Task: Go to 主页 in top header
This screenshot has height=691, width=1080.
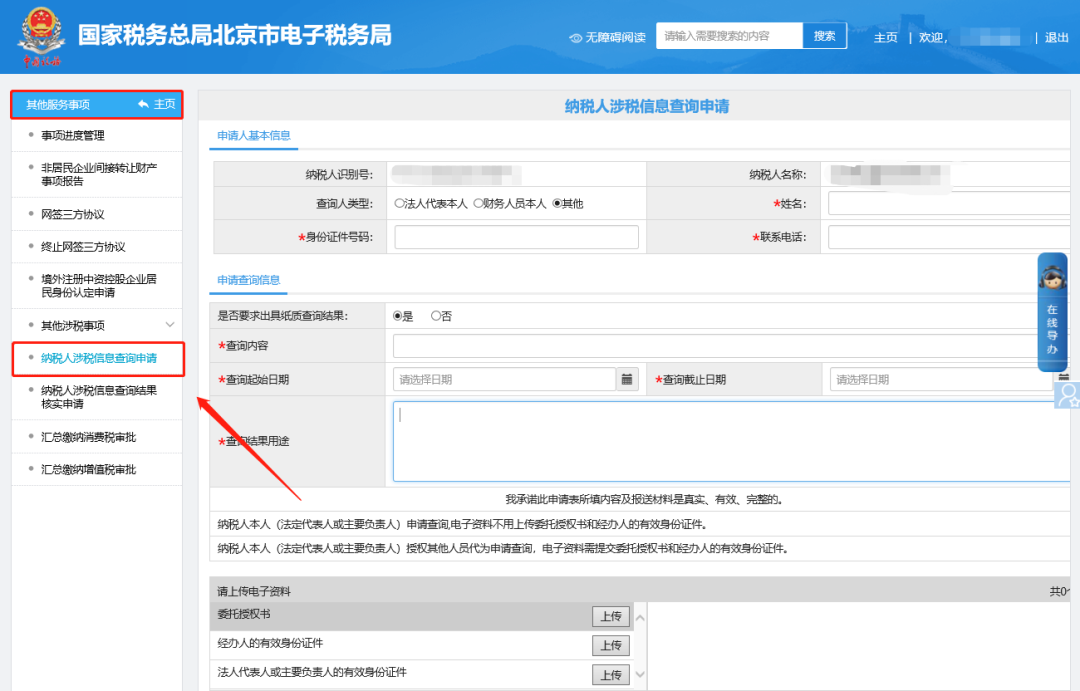Action: (886, 37)
